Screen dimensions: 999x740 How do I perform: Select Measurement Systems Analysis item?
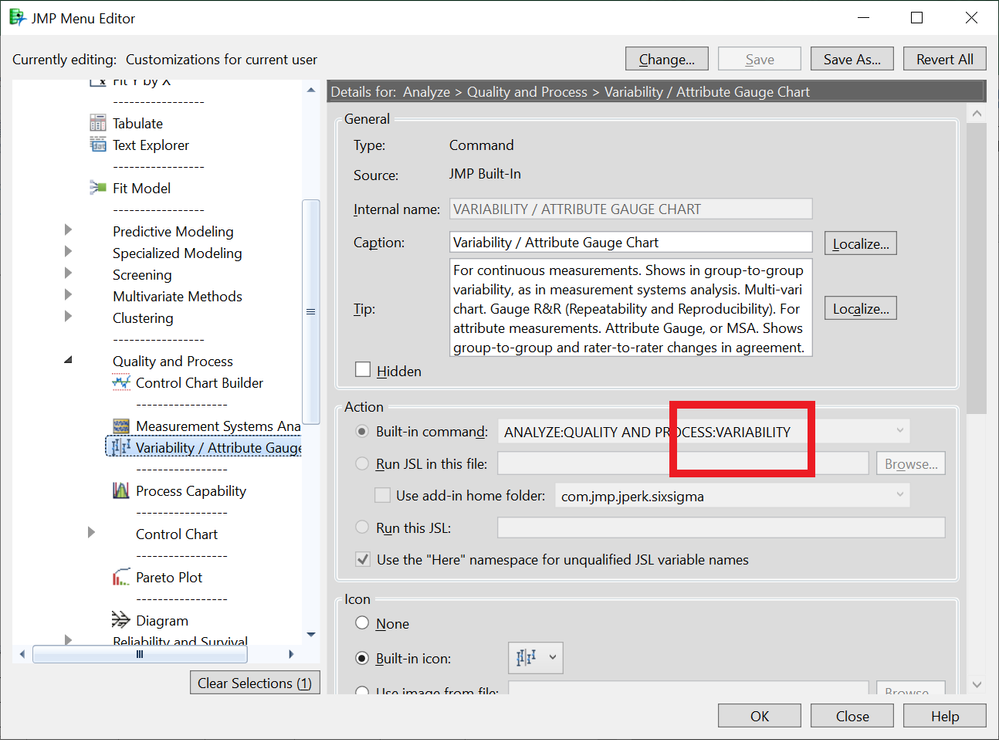click(x=218, y=426)
